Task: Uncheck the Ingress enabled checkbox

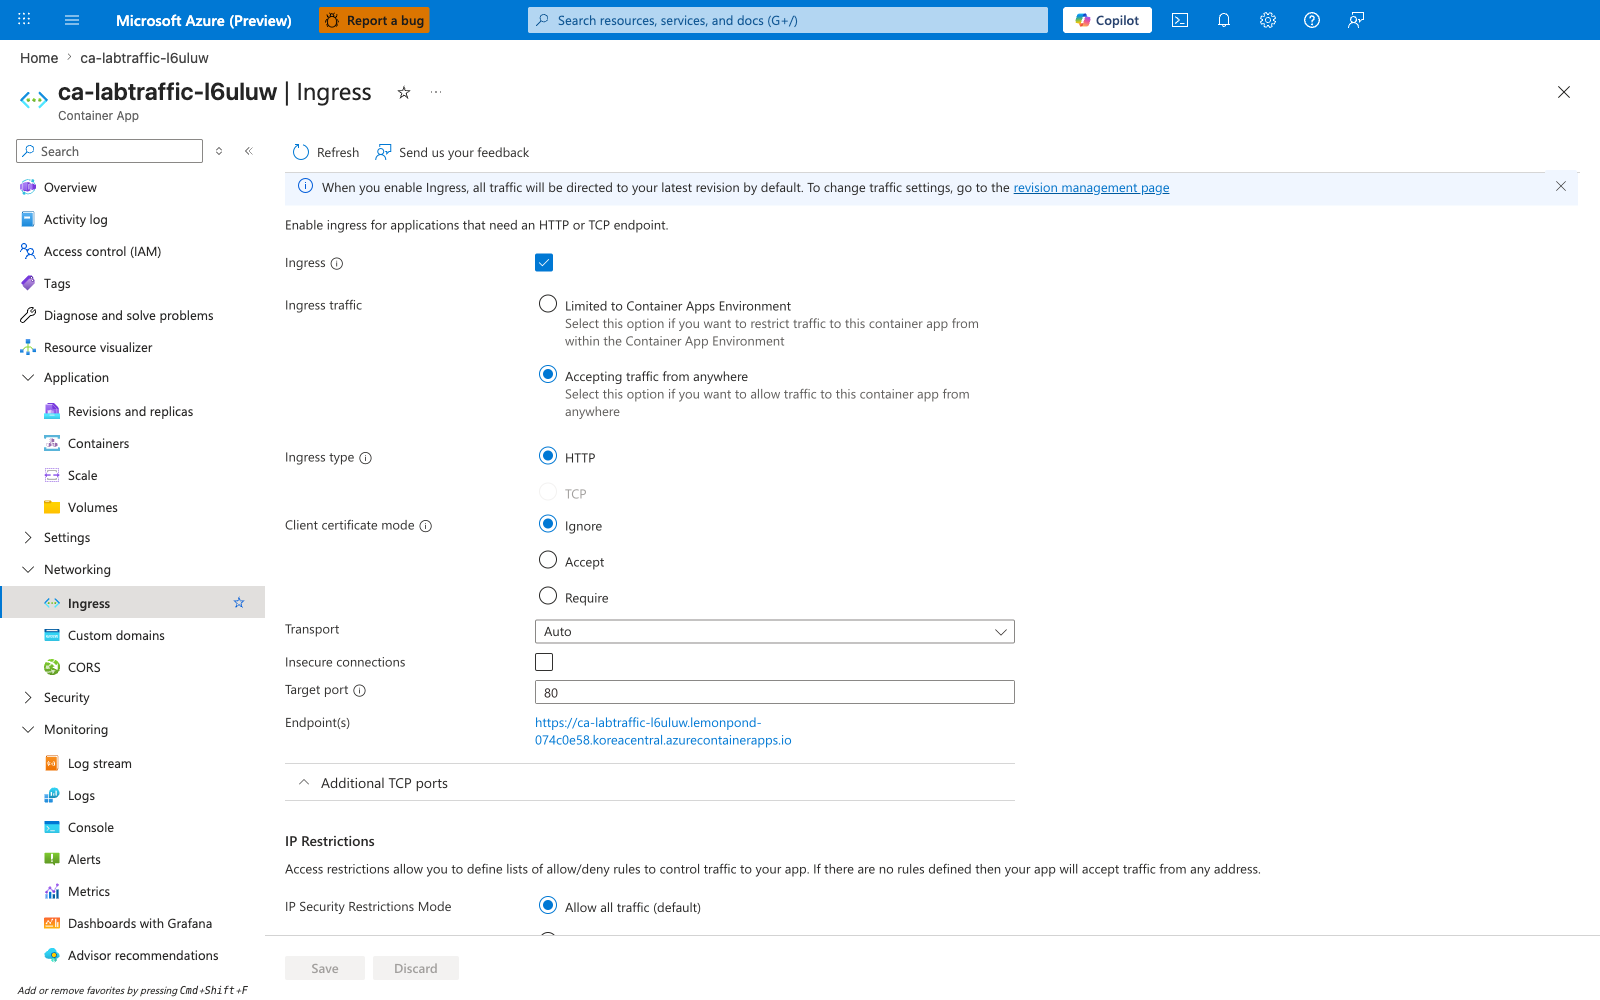Action: pos(544,262)
